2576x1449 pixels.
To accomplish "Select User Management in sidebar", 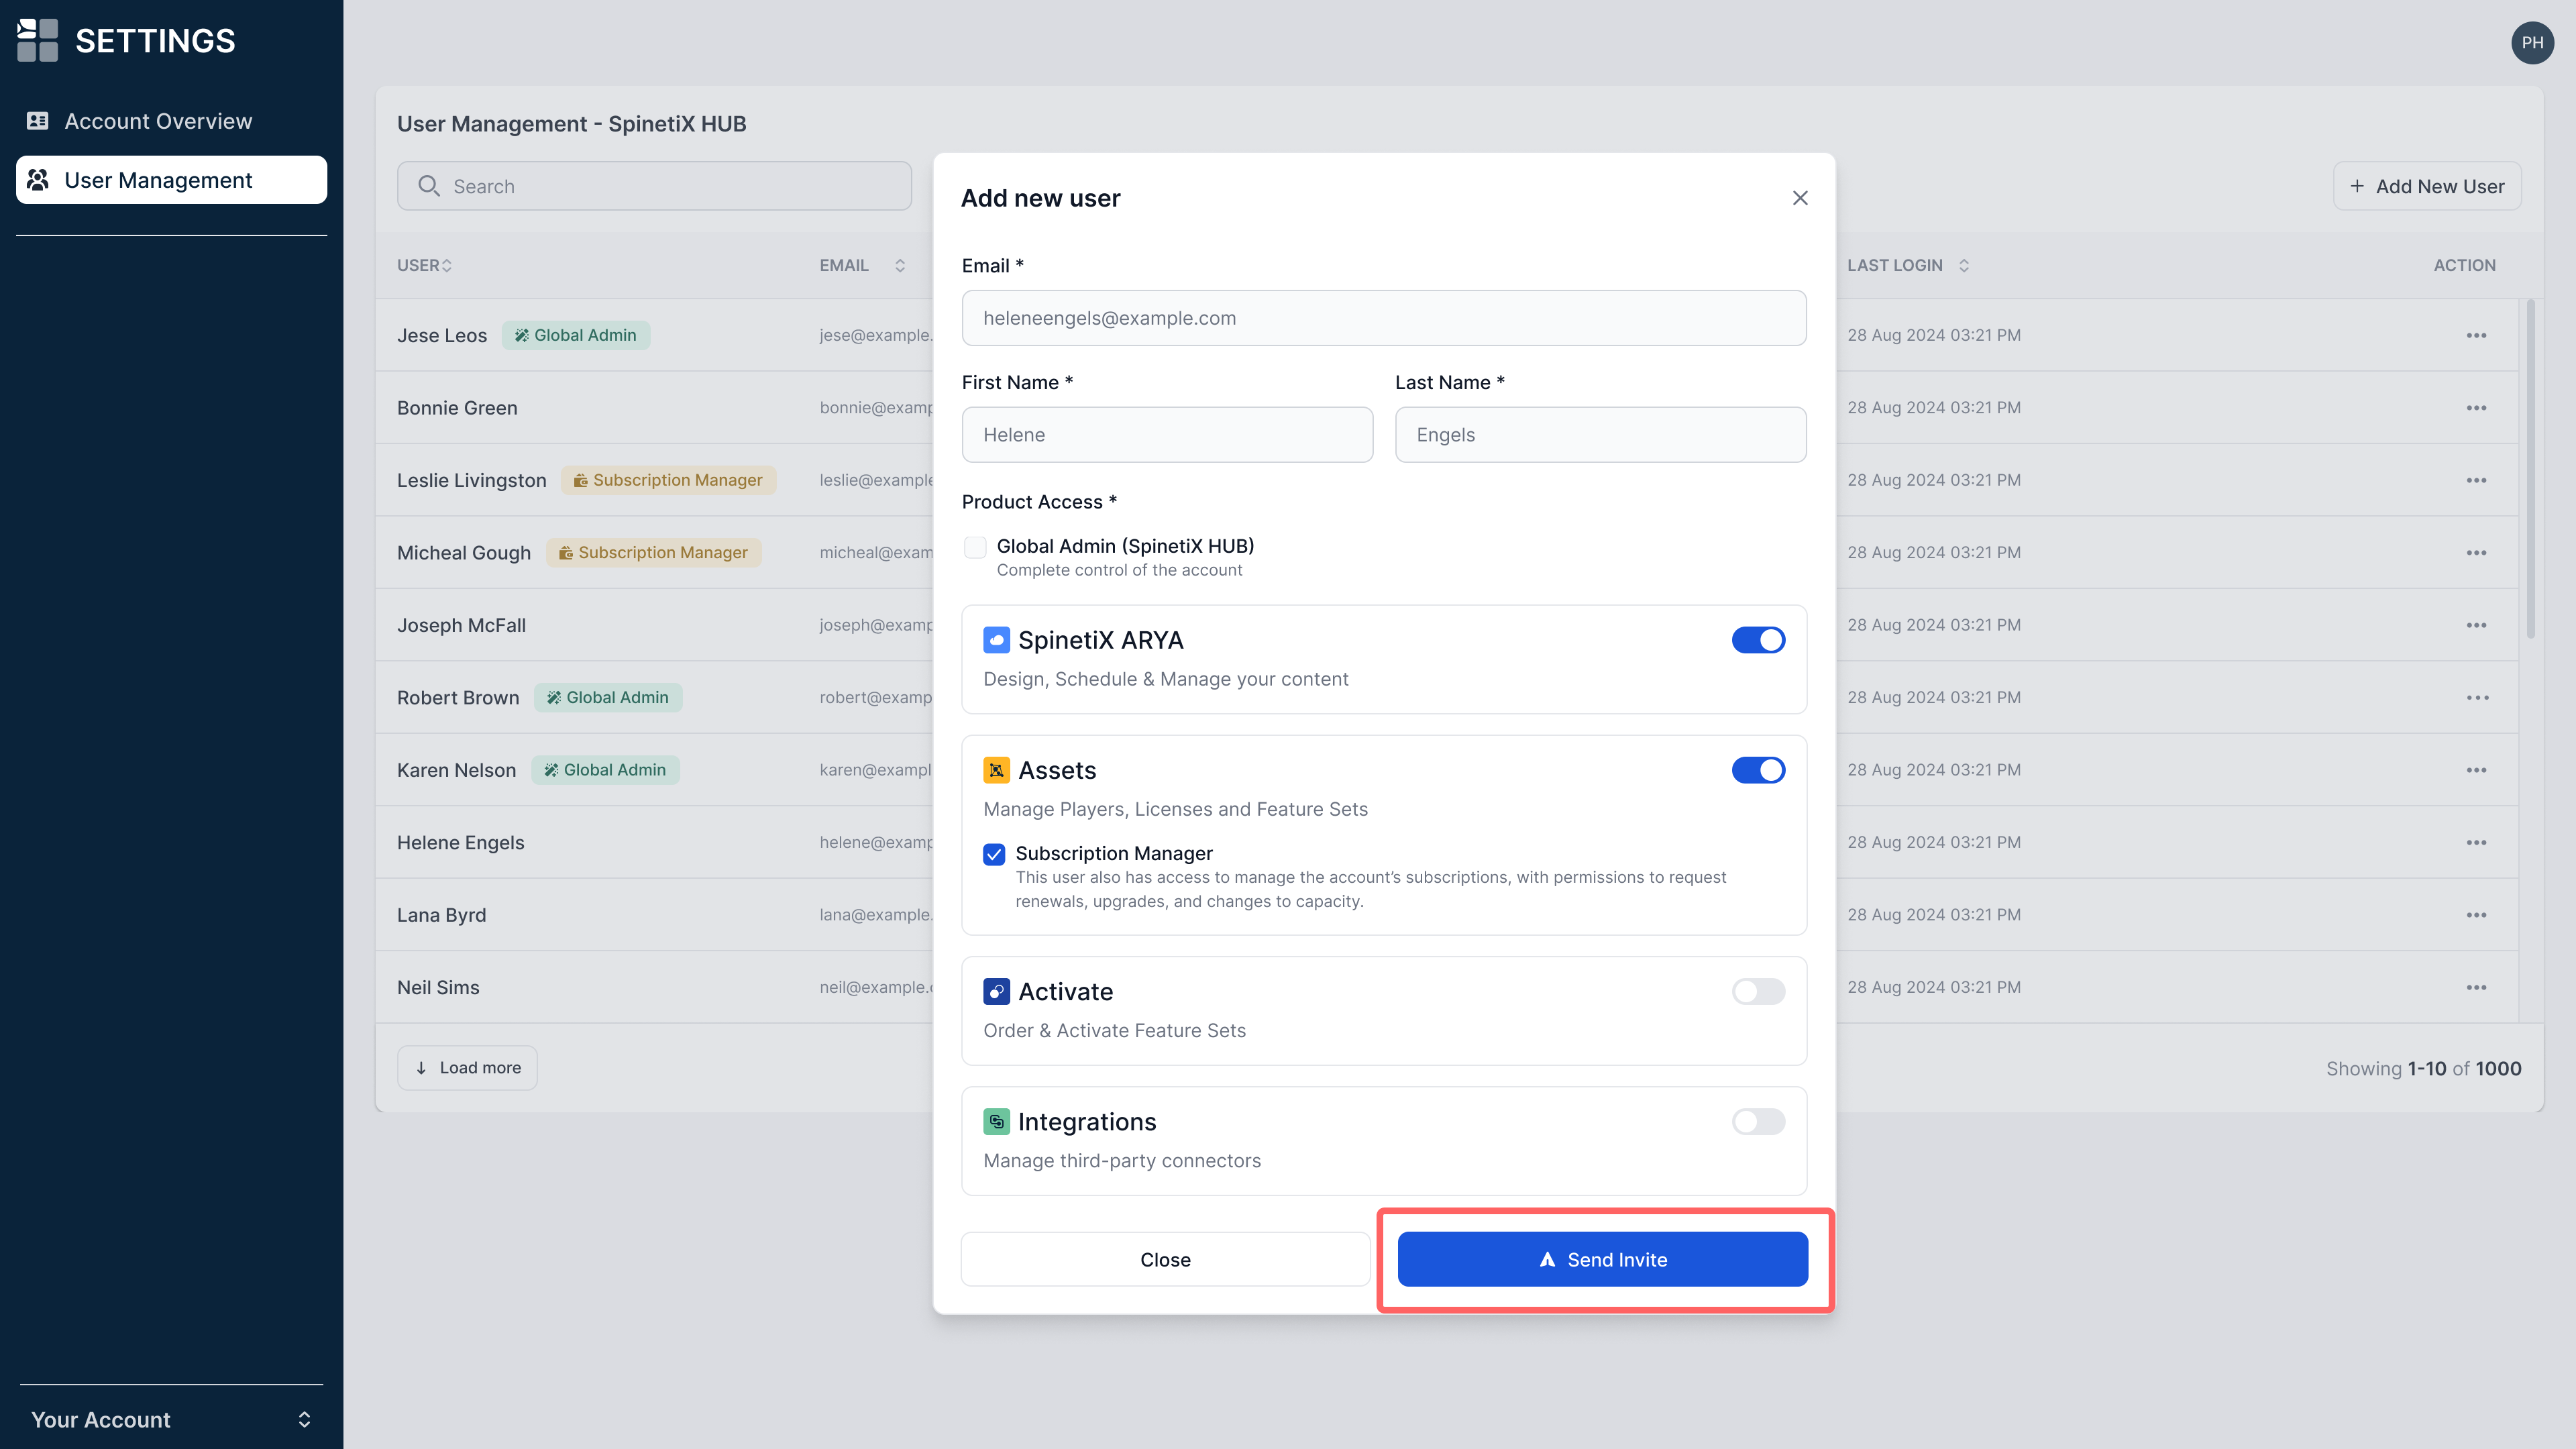I will coord(171,180).
